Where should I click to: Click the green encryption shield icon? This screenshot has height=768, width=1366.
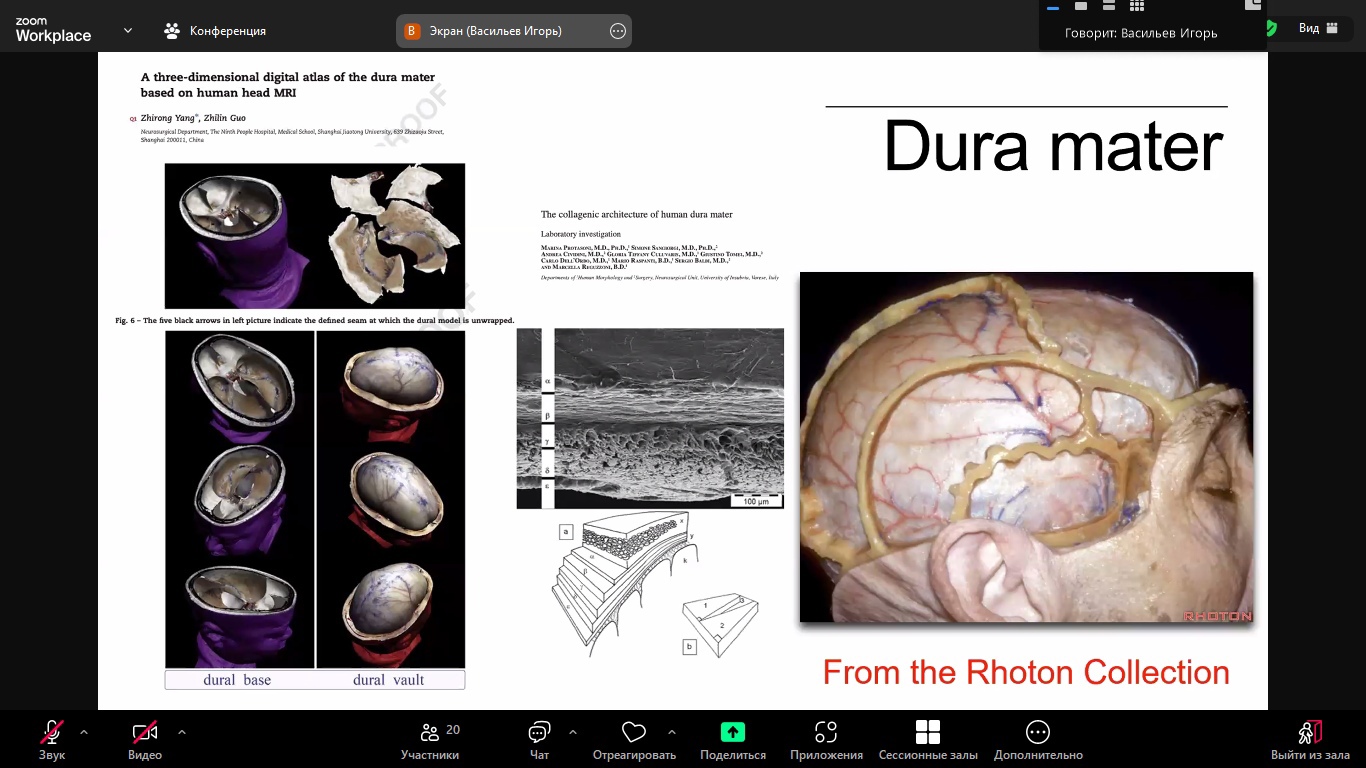(1270, 29)
